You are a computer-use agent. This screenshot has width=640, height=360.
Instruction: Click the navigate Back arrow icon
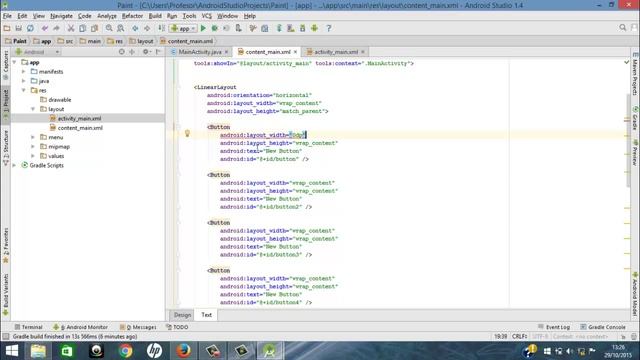[x=135, y=28]
